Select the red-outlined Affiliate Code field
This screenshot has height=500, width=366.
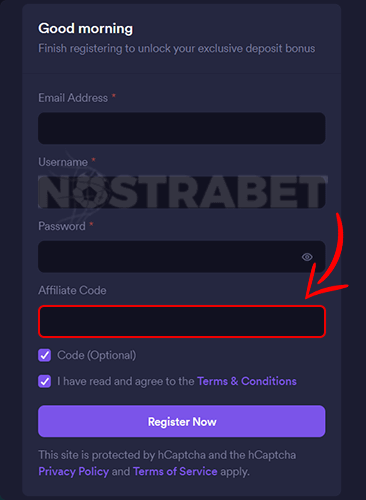click(182, 321)
